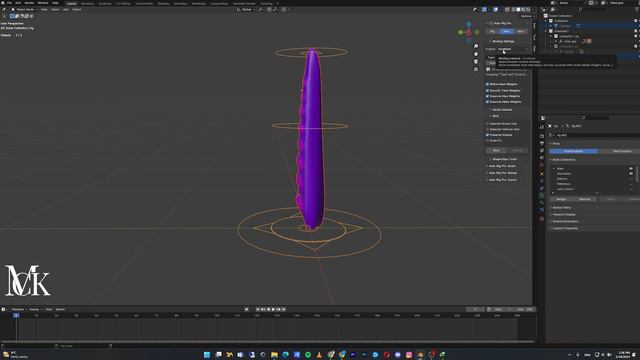Click the extend-selection mode icon
The width and height of the screenshot is (640, 360).
(17, 16)
